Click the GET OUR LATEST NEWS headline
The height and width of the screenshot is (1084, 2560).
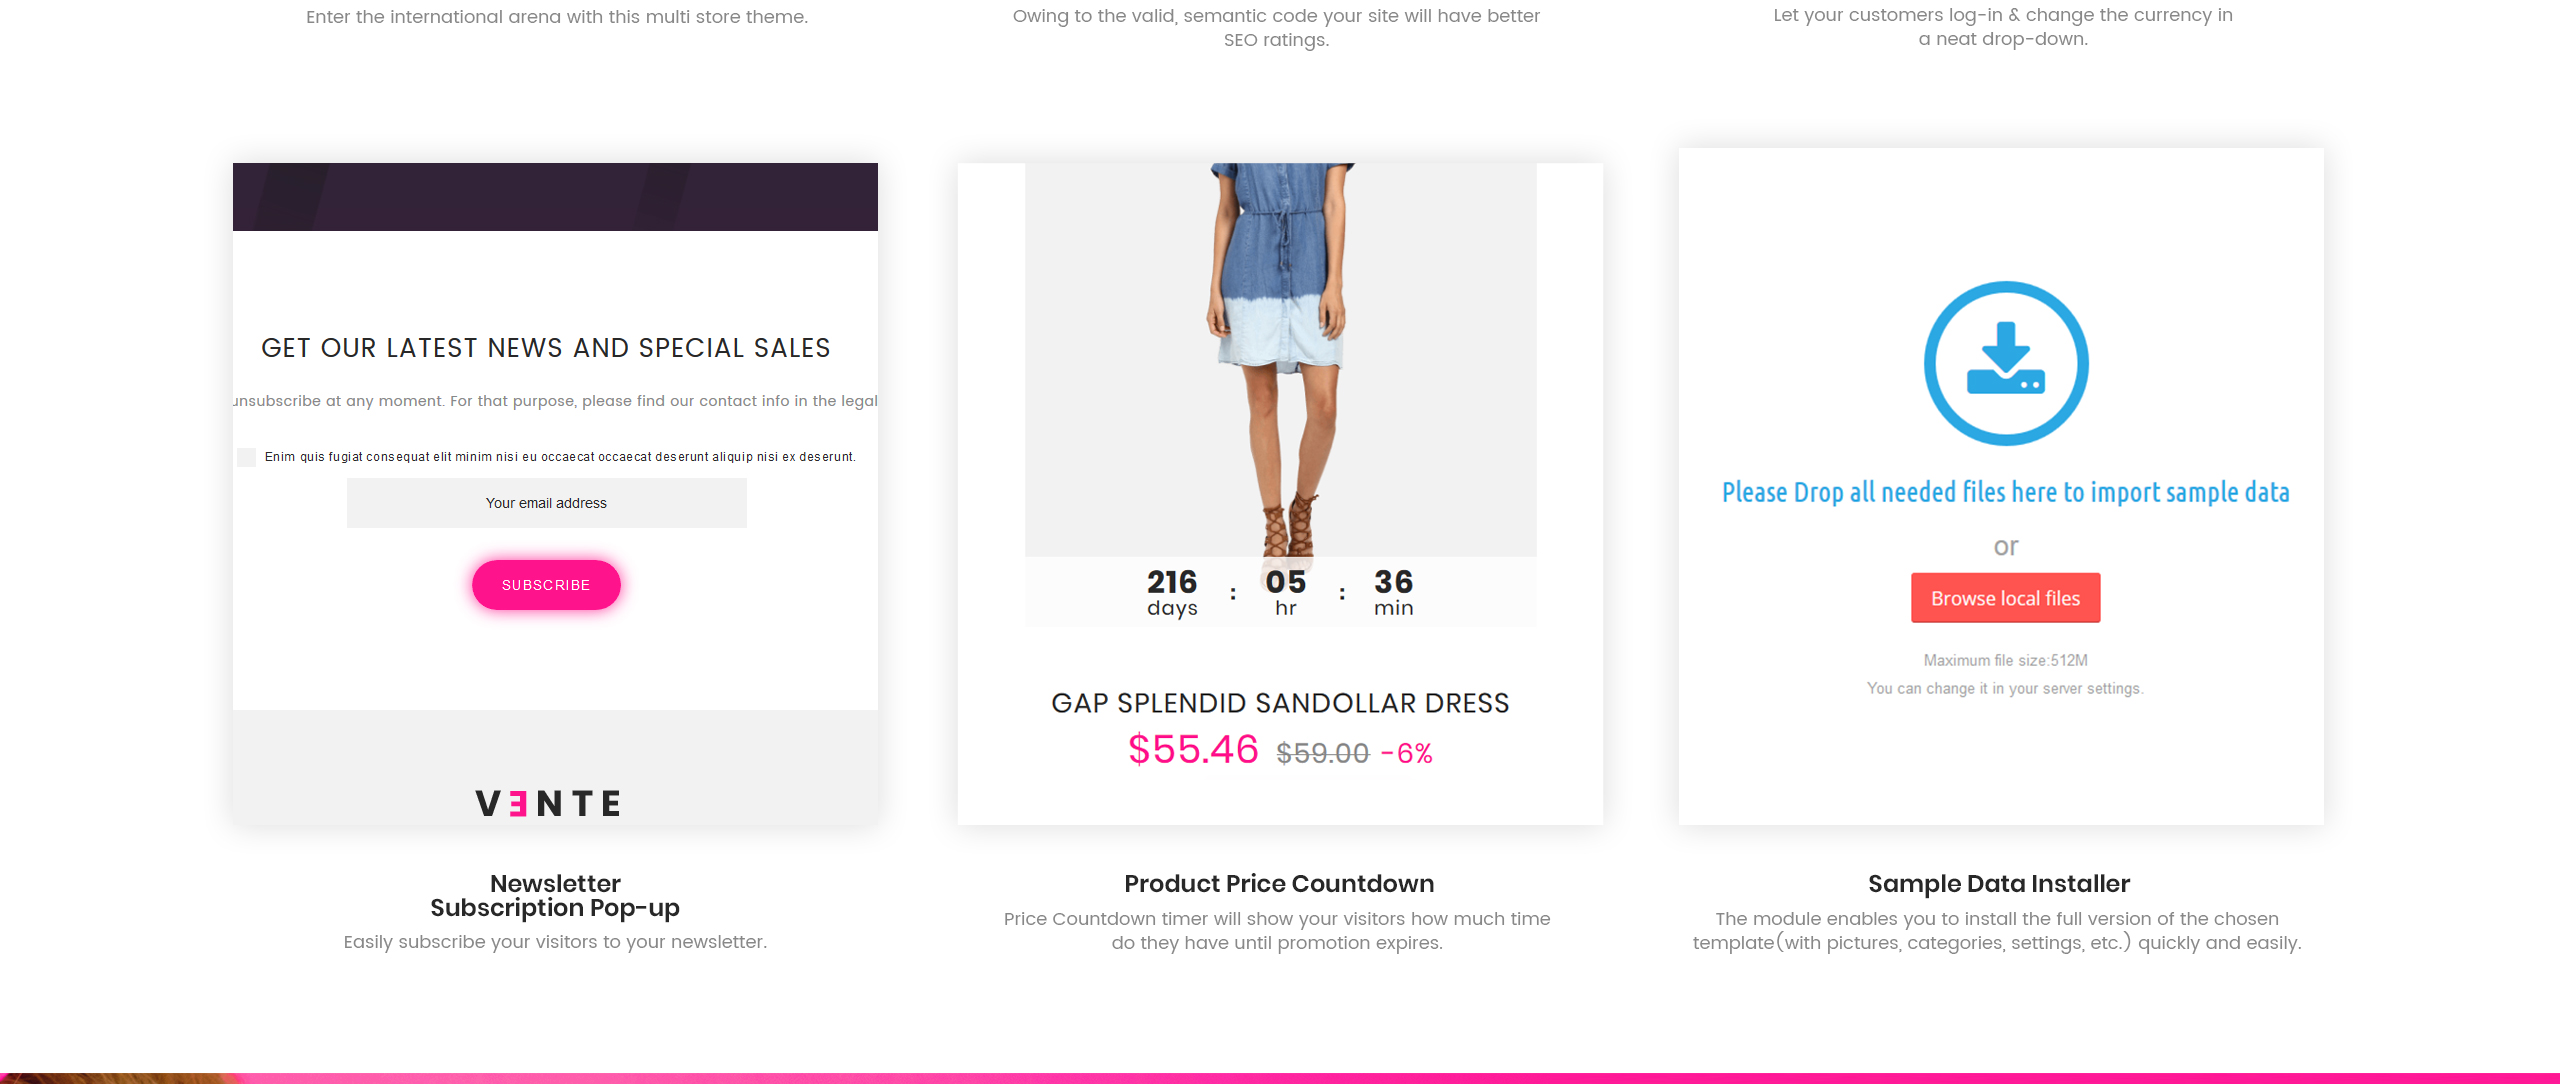pyautogui.click(x=546, y=348)
